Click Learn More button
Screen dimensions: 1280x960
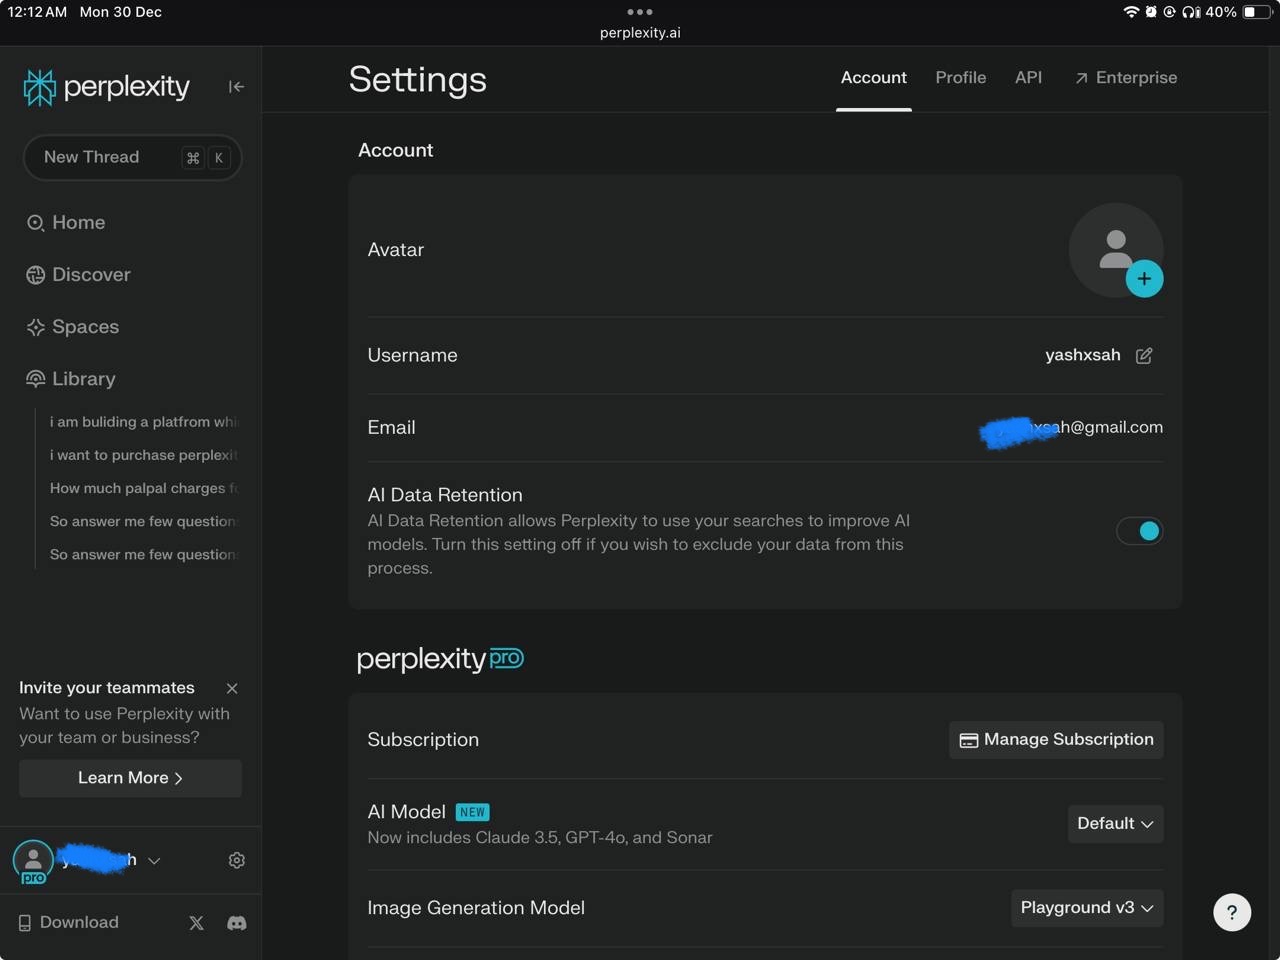130,778
